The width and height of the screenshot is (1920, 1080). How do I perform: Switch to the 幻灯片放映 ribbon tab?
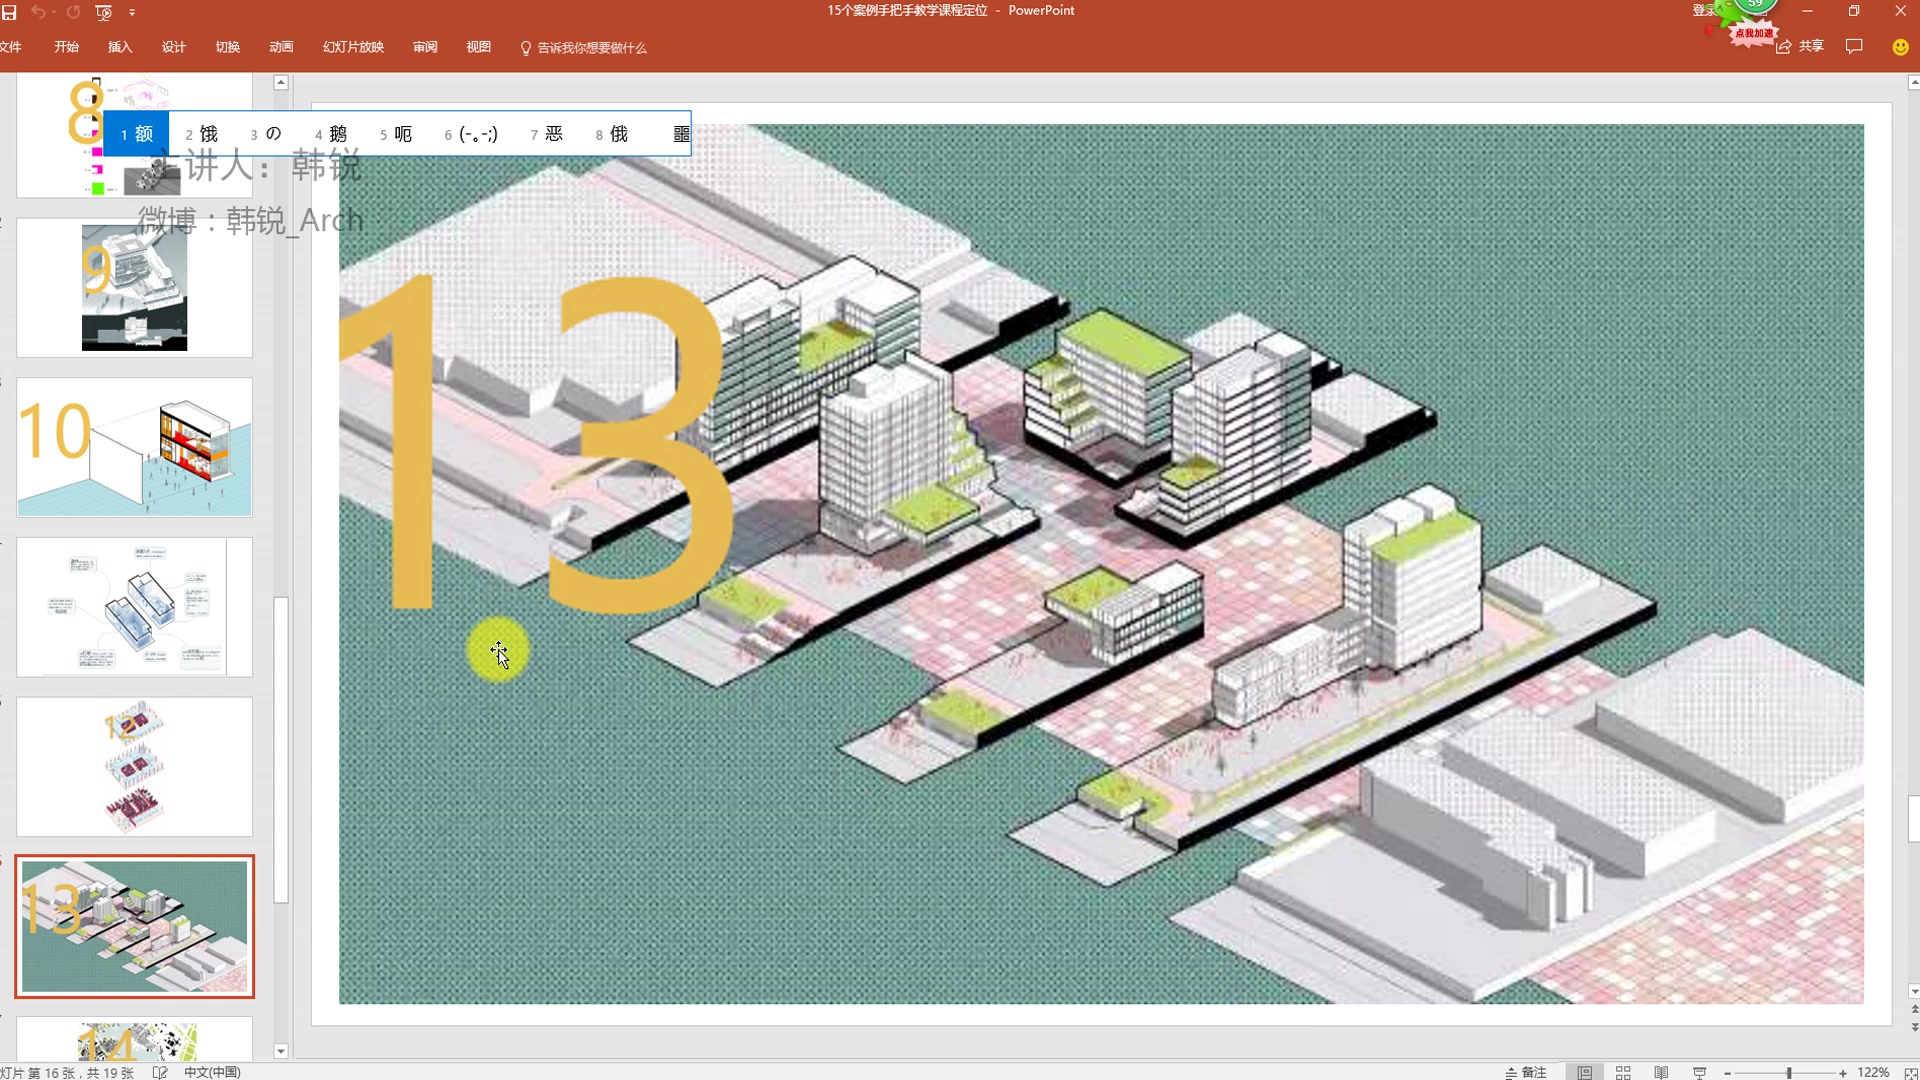tap(353, 47)
